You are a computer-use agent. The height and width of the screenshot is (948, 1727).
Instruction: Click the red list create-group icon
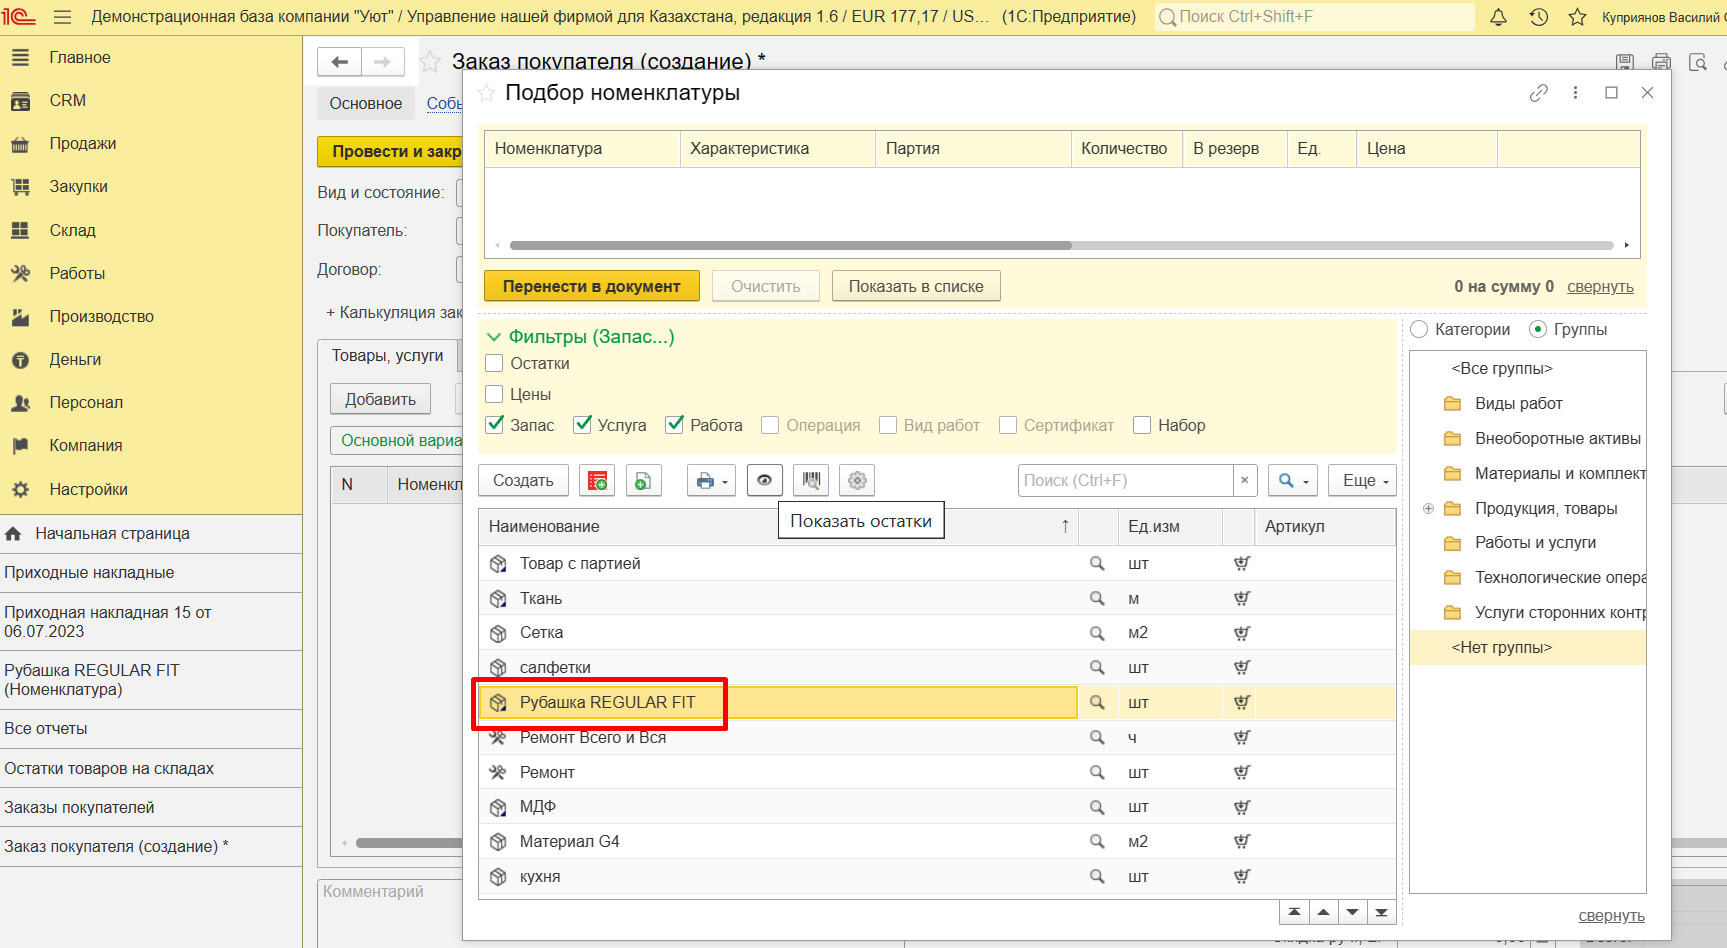click(x=597, y=481)
